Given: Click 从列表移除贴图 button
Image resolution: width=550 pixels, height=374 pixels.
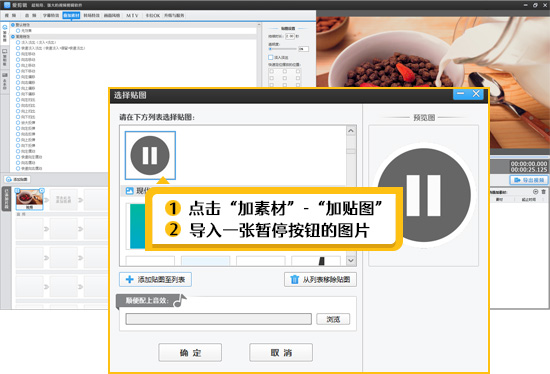Looking at the screenshot, I should tap(320, 279).
